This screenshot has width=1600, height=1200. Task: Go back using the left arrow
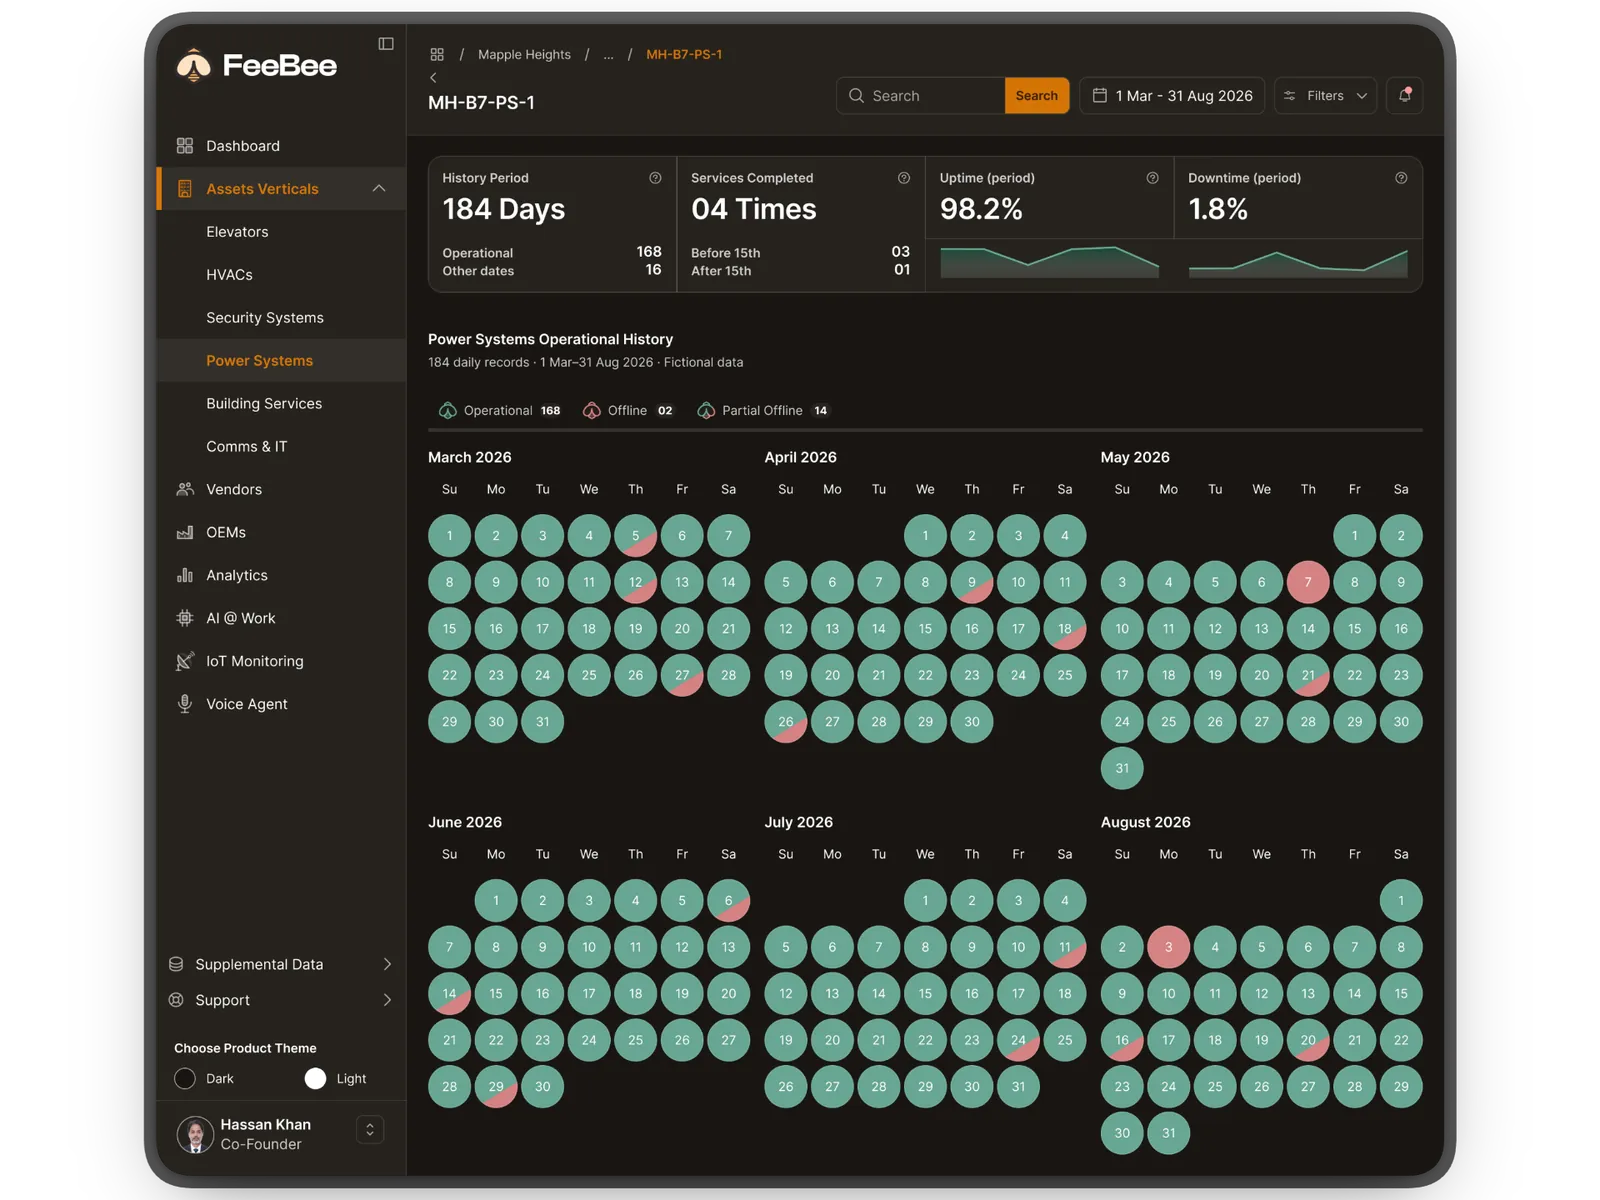point(433,77)
